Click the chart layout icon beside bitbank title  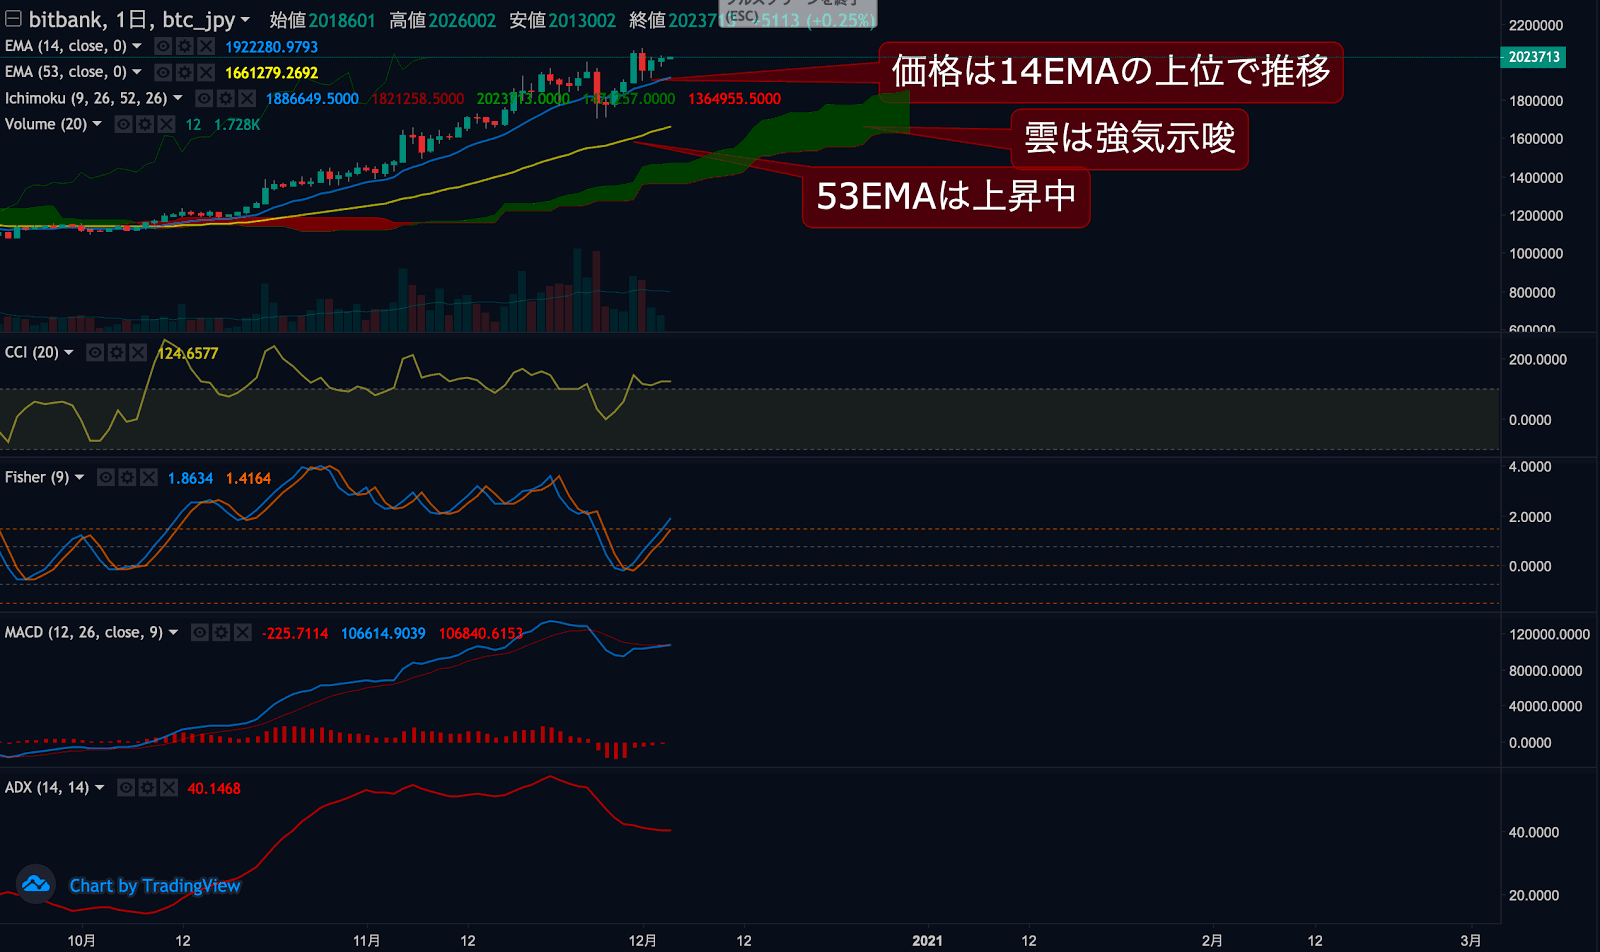(12, 19)
